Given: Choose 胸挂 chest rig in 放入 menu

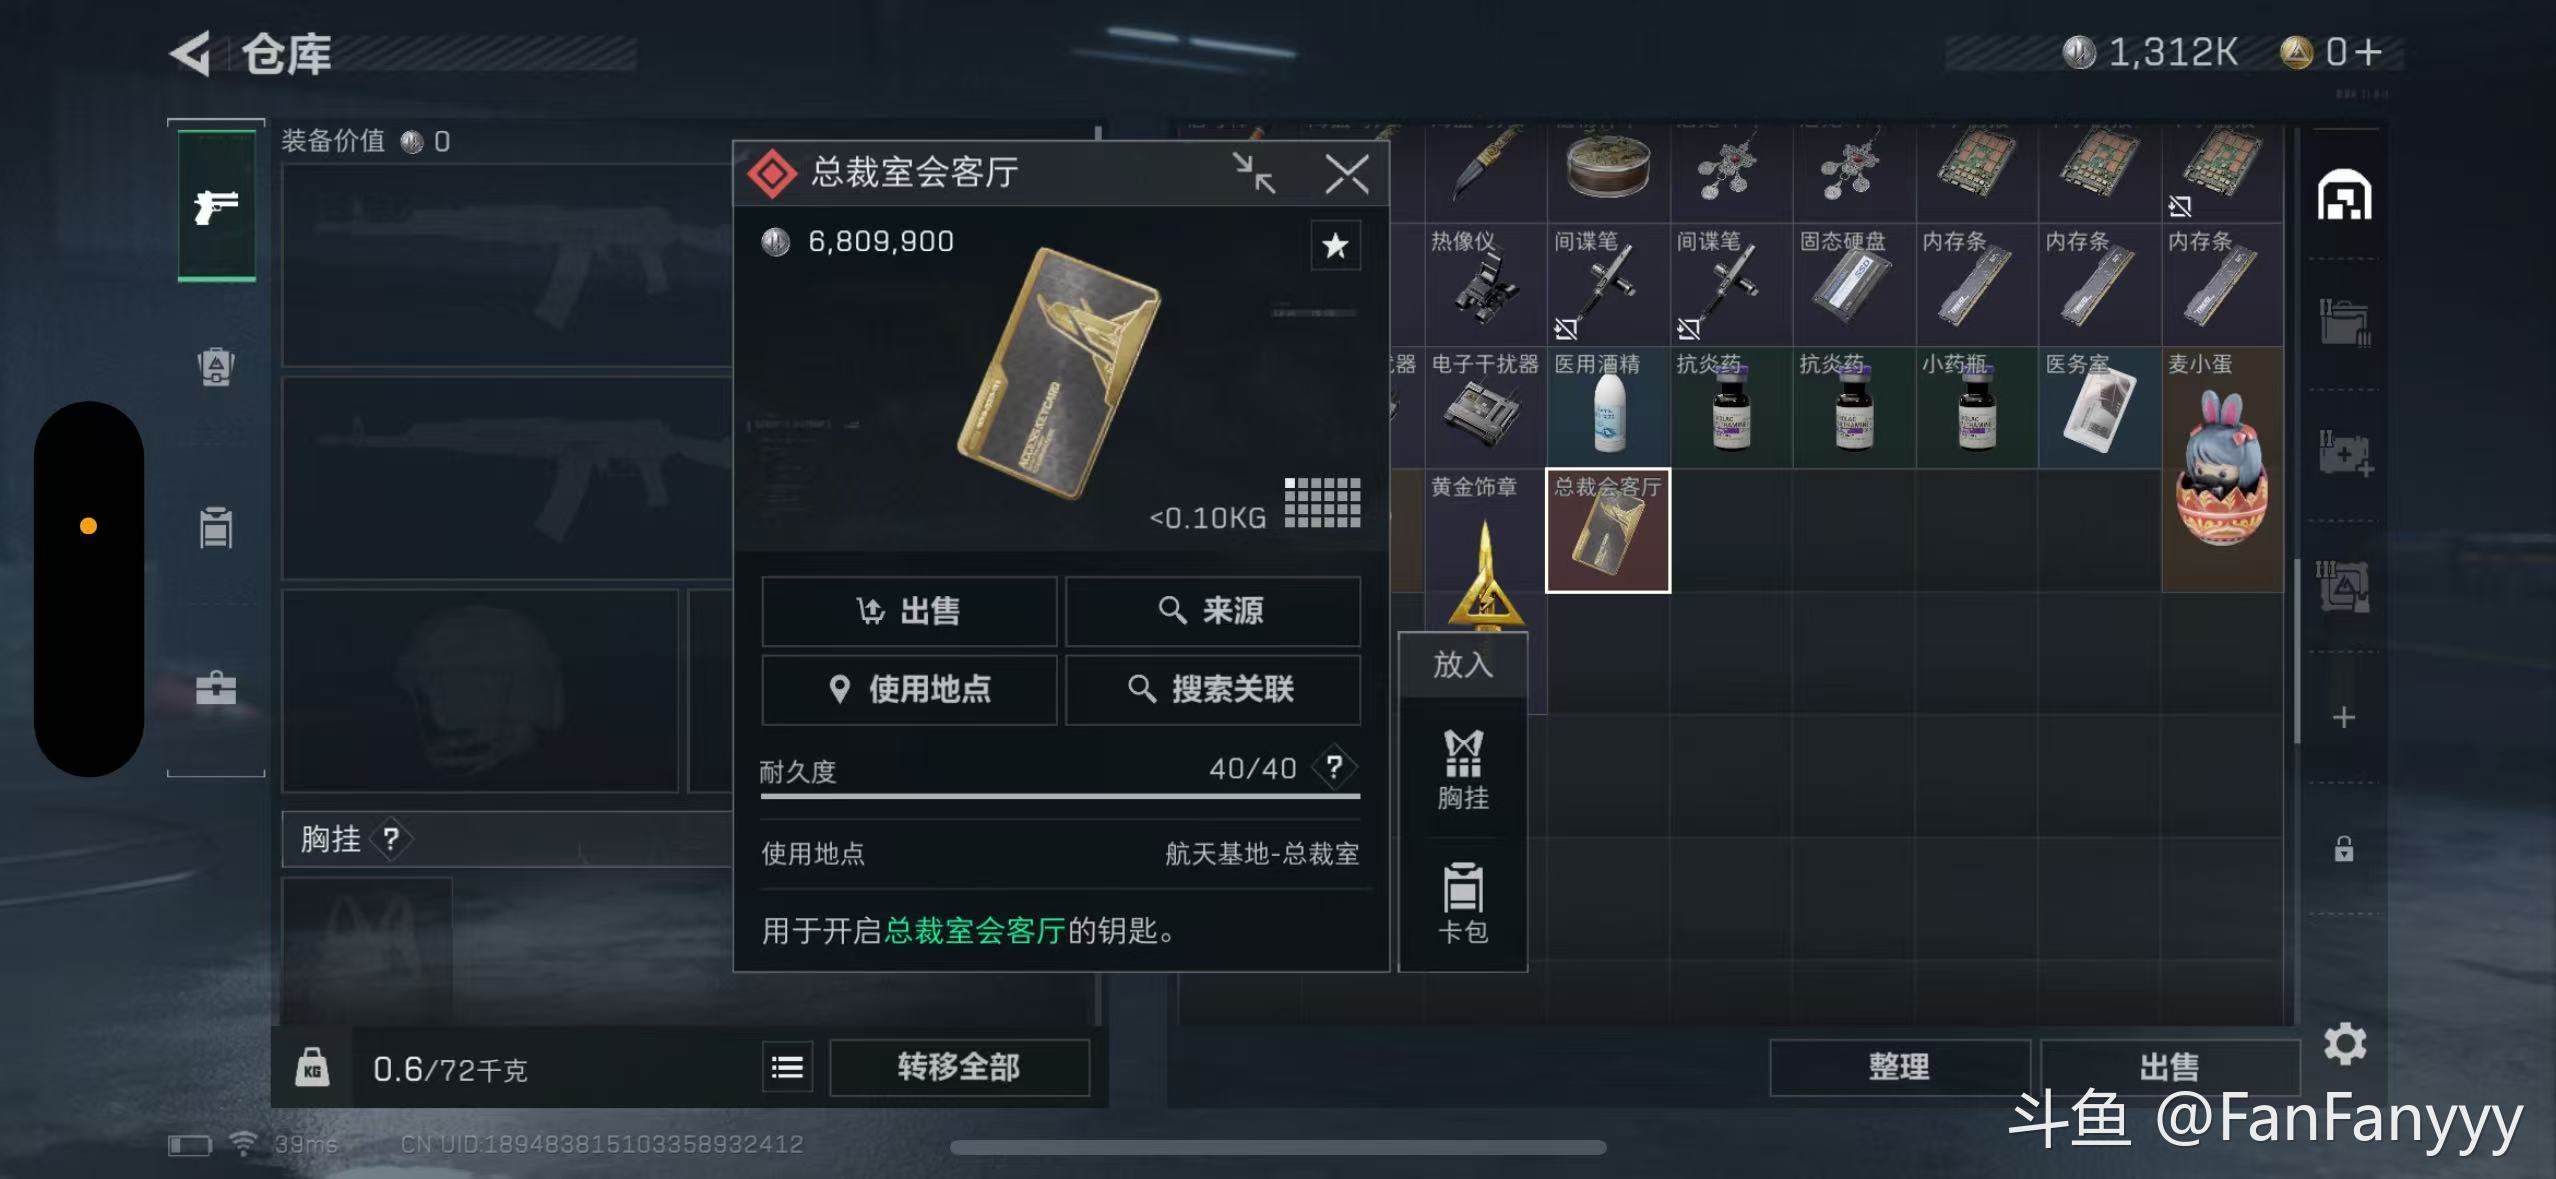Looking at the screenshot, I should pyautogui.click(x=1463, y=769).
